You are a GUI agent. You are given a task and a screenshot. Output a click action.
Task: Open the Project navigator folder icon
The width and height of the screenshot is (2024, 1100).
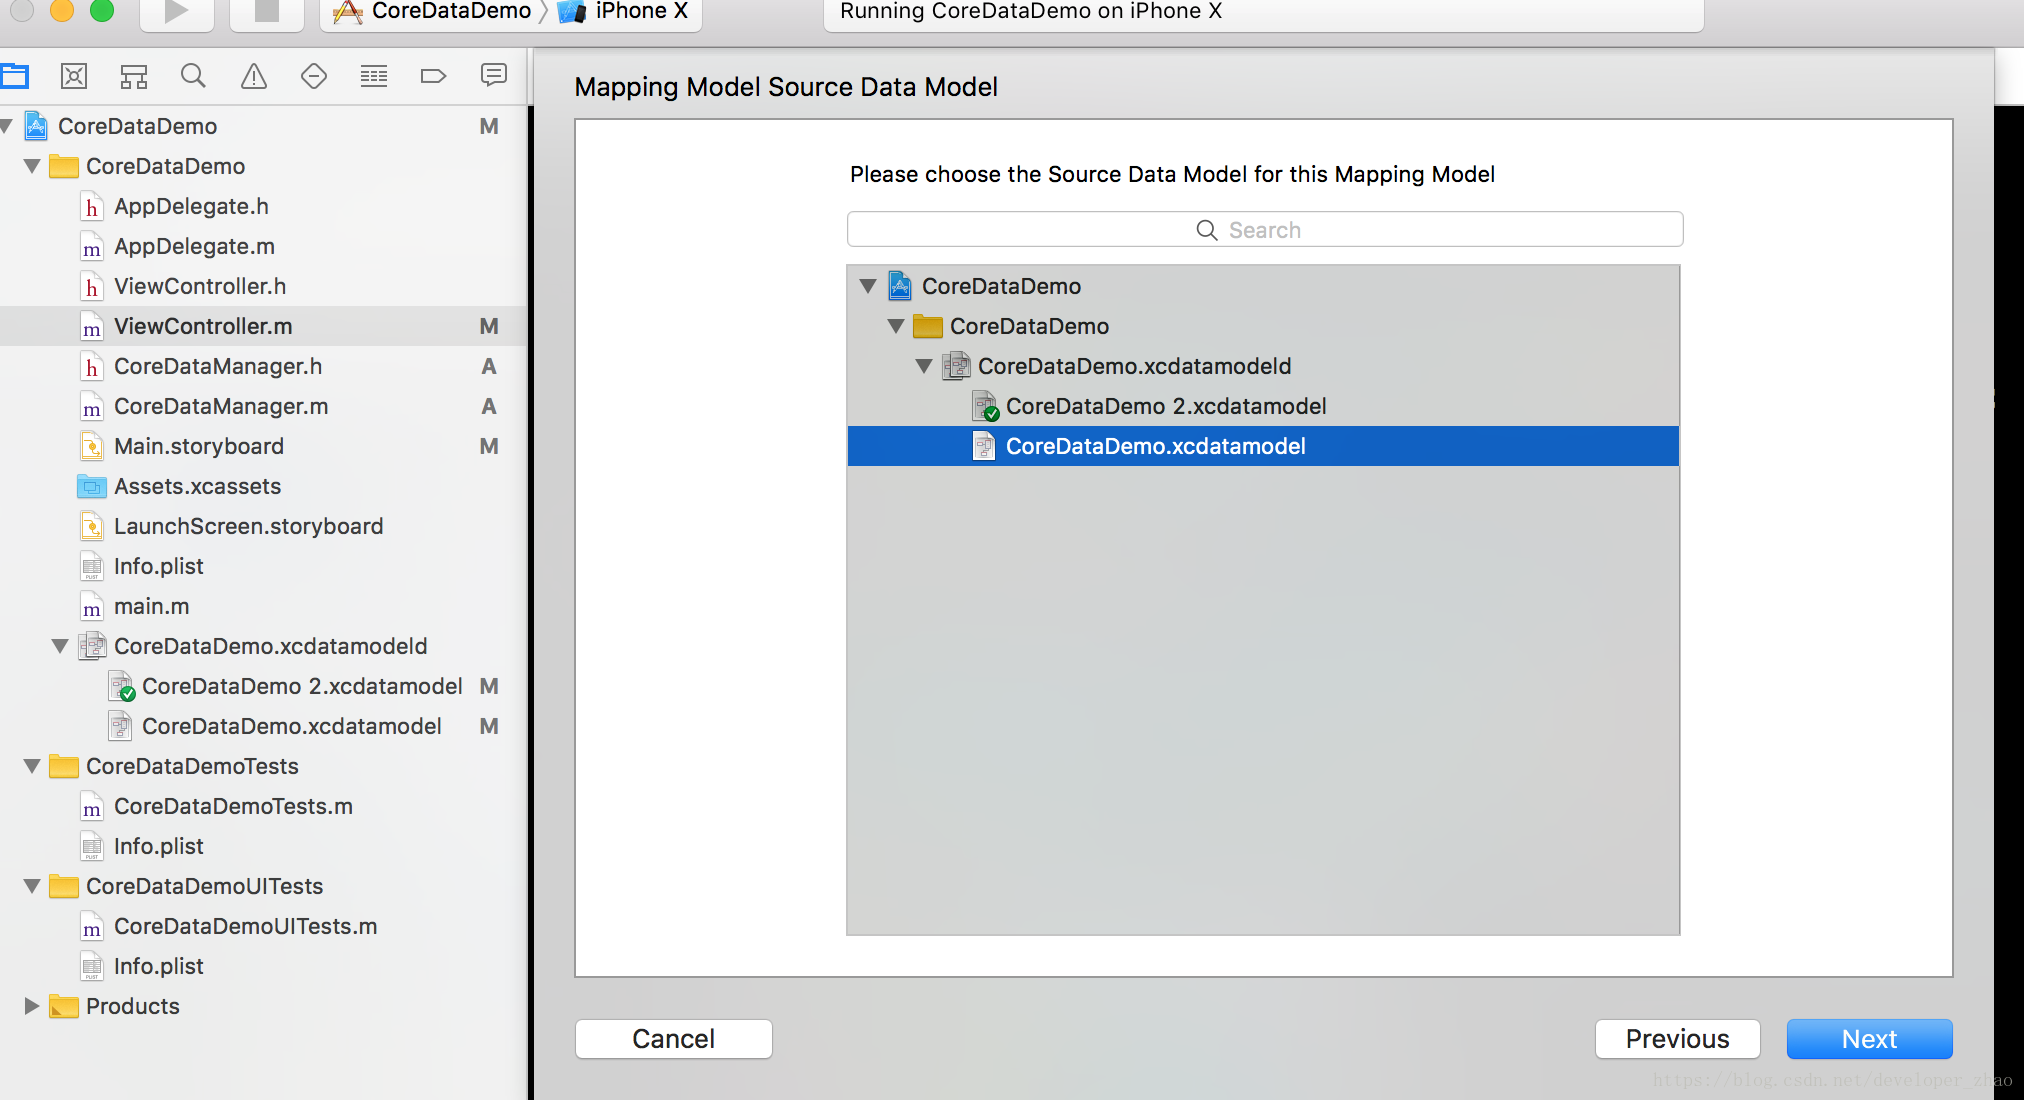pyautogui.click(x=15, y=76)
